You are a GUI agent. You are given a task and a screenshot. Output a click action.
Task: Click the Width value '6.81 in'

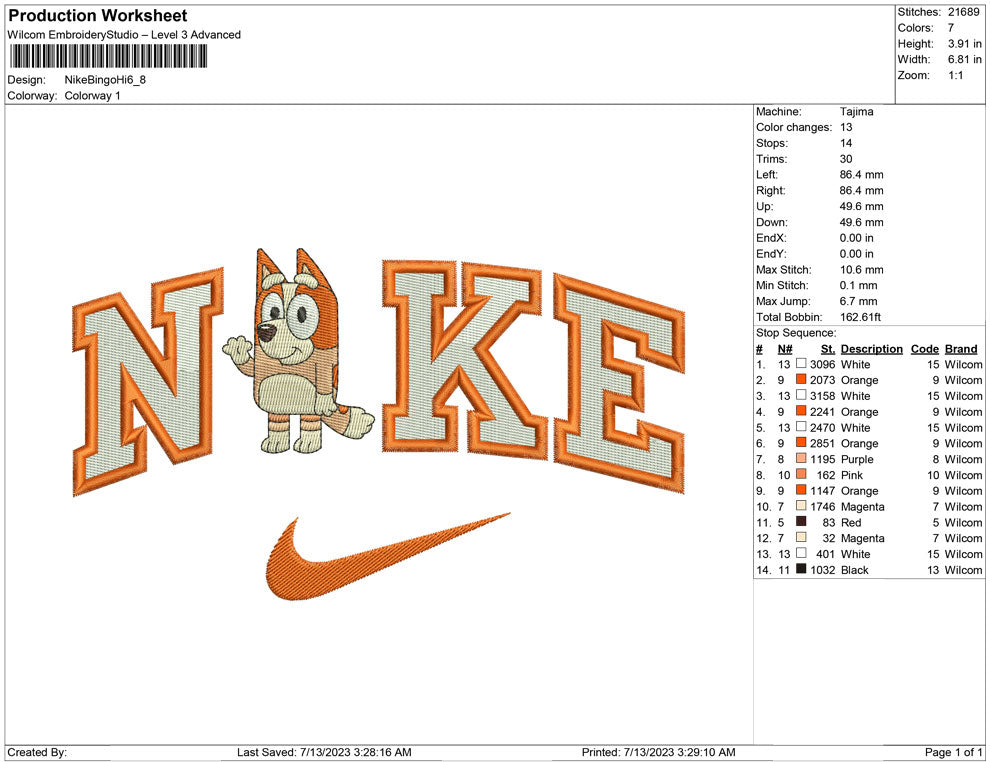coord(965,59)
